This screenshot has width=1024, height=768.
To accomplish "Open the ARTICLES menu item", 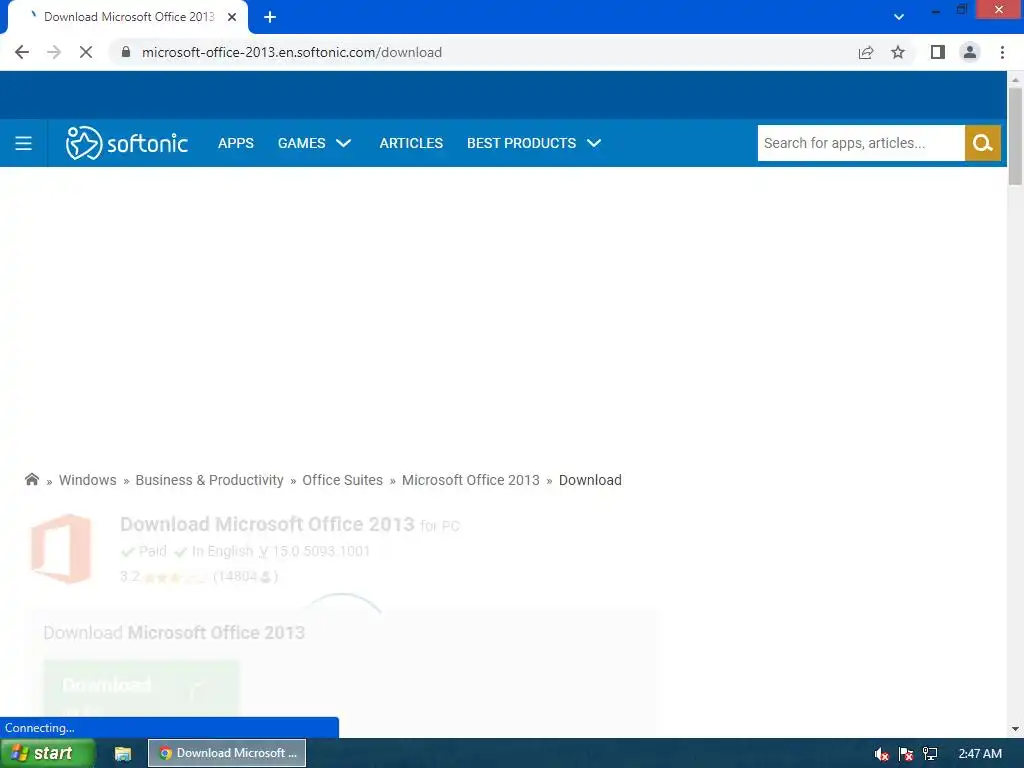I will click(x=411, y=143).
